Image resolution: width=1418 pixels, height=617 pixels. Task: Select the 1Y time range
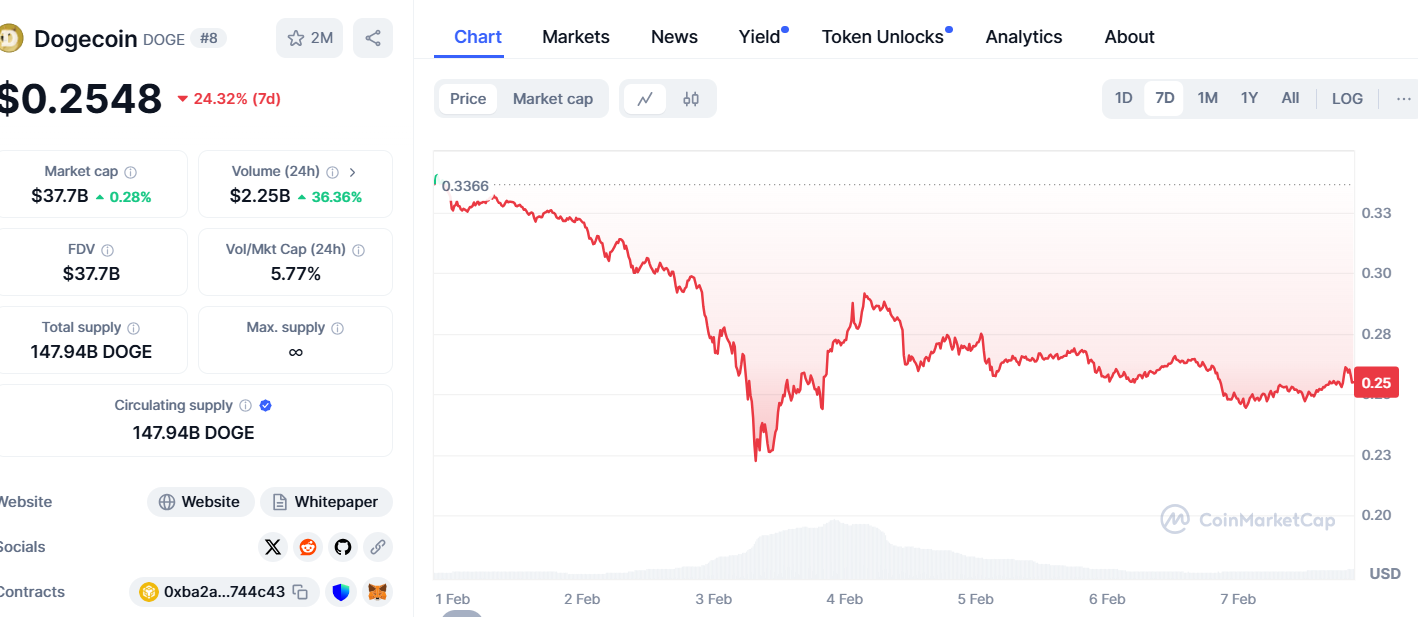click(1249, 98)
